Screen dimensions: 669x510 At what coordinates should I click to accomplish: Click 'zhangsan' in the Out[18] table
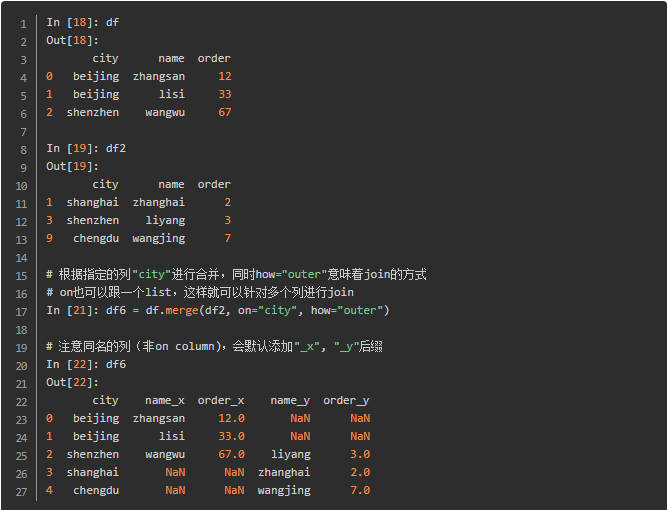click(x=159, y=76)
